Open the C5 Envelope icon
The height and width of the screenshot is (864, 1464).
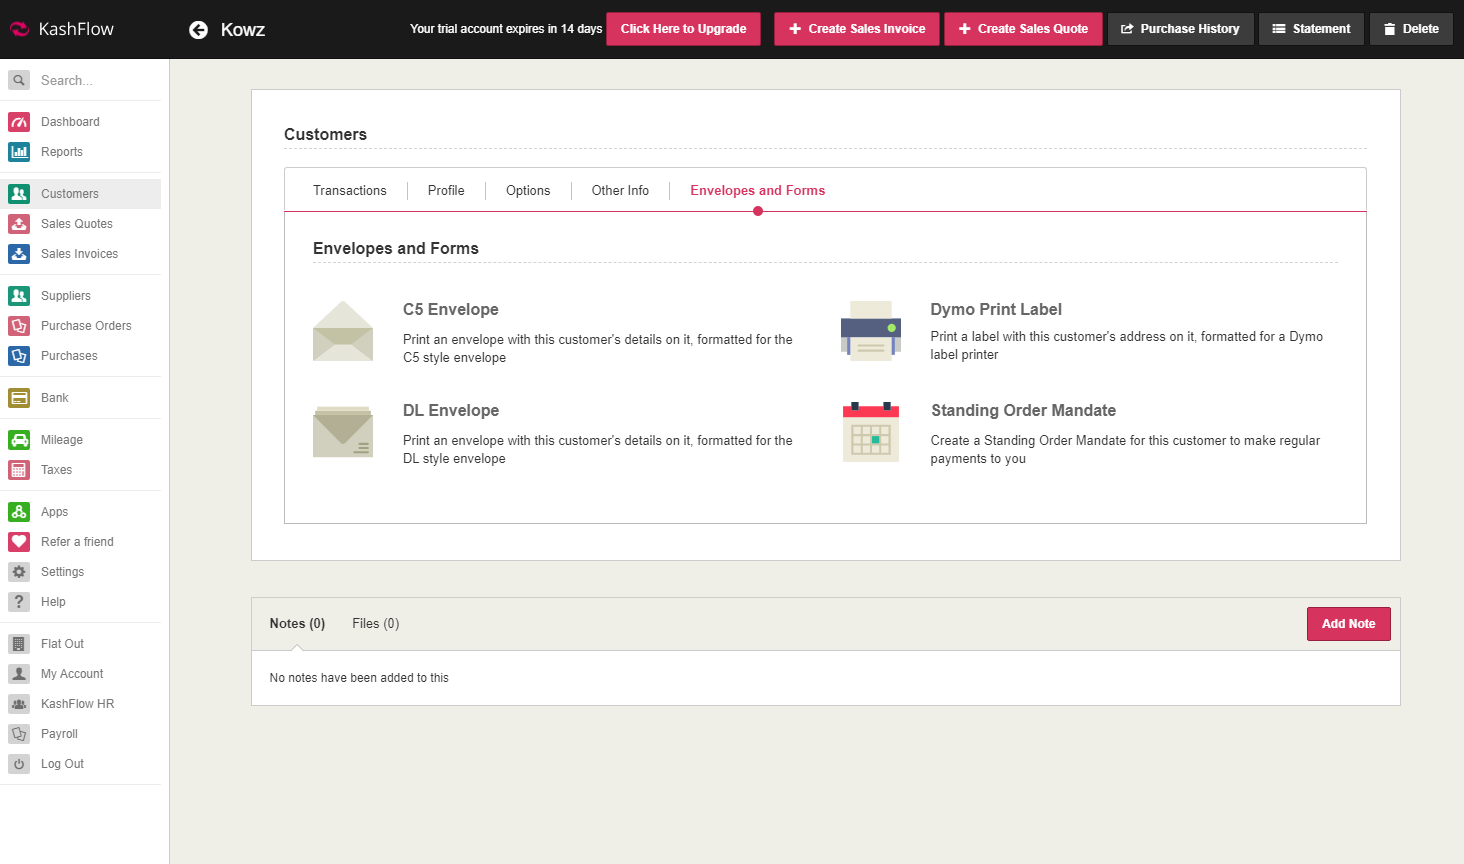tap(343, 331)
